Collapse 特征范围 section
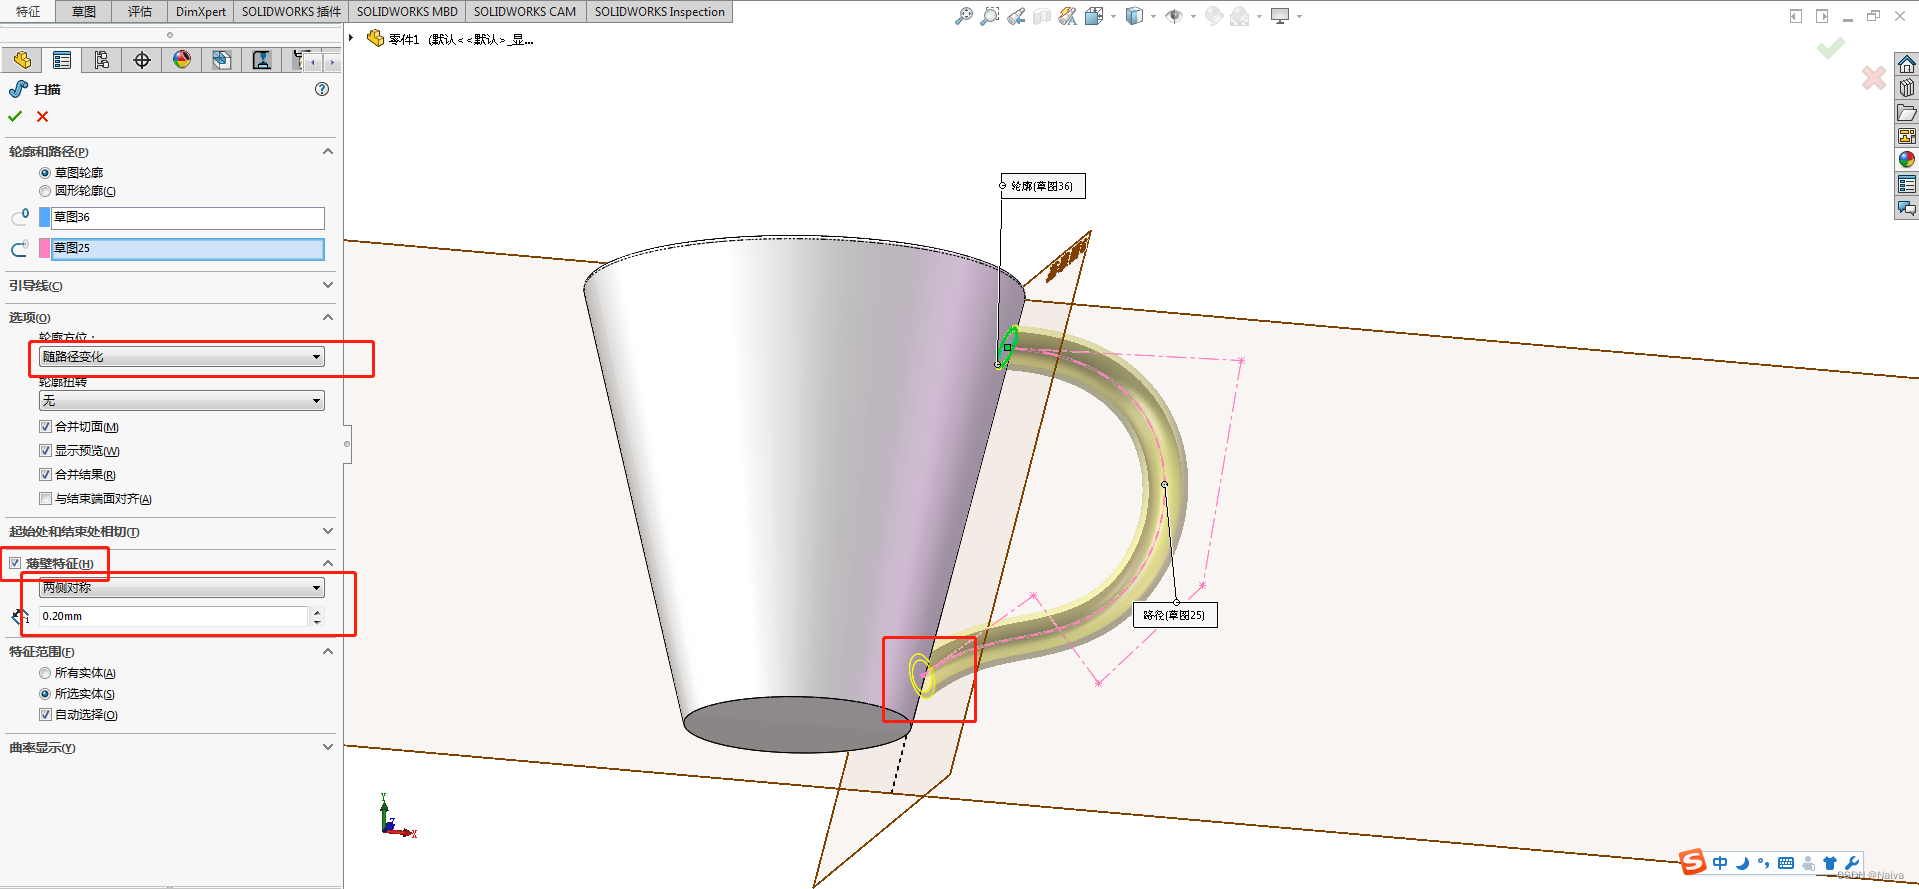This screenshot has height=889, width=1919. click(327, 652)
